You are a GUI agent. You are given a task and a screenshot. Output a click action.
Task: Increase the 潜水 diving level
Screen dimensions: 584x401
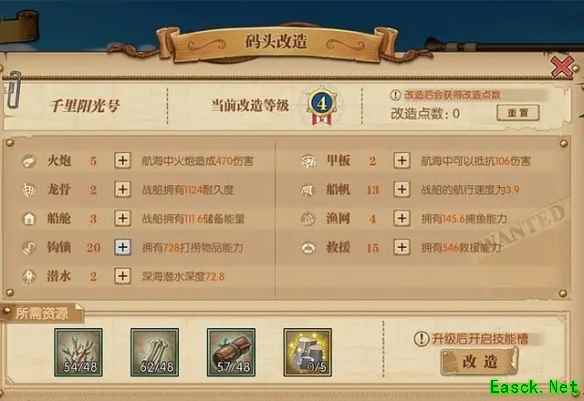pyautogui.click(x=123, y=276)
